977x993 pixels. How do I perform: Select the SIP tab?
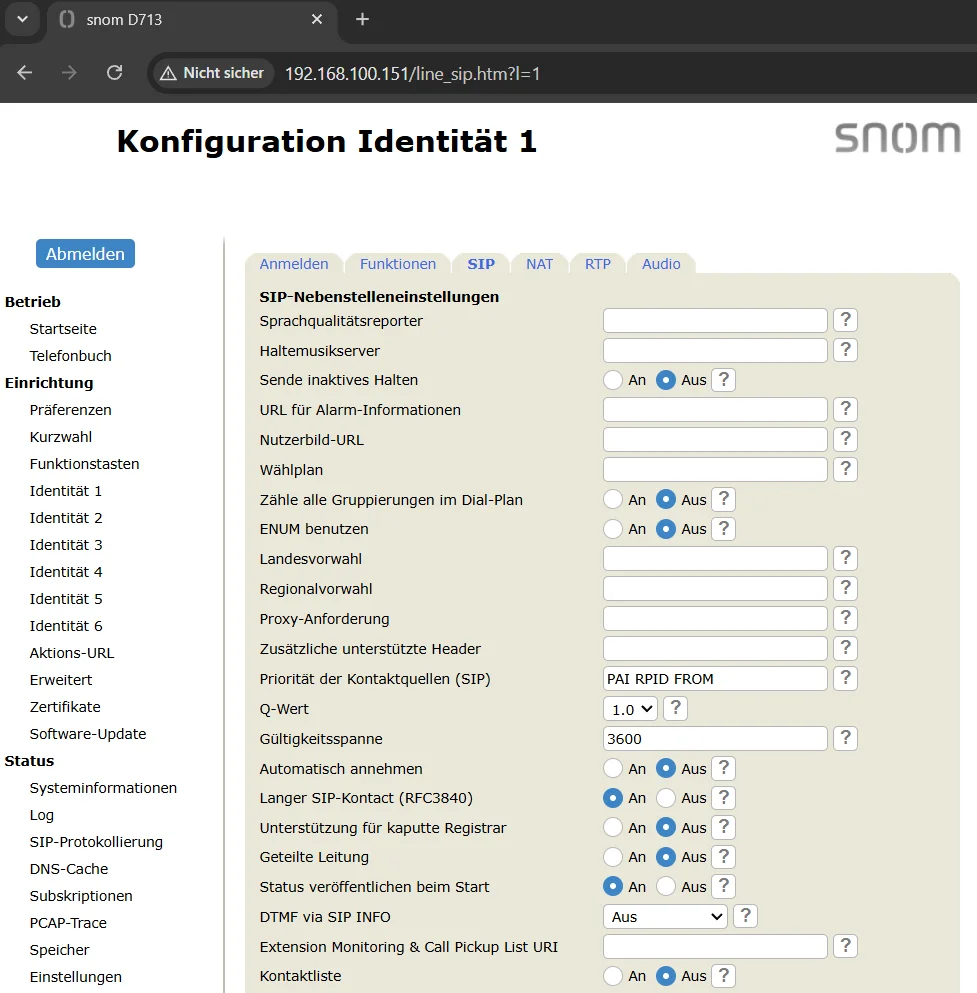click(x=481, y=264)
